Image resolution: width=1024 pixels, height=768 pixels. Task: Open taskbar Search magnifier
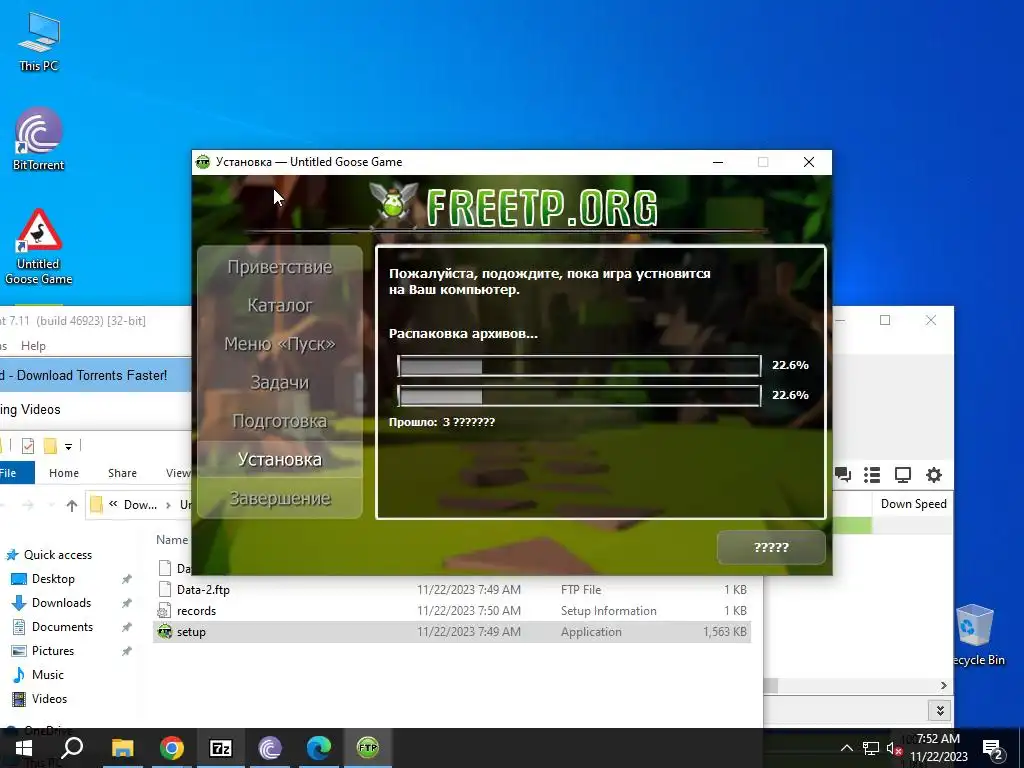[x=72, y=748]
